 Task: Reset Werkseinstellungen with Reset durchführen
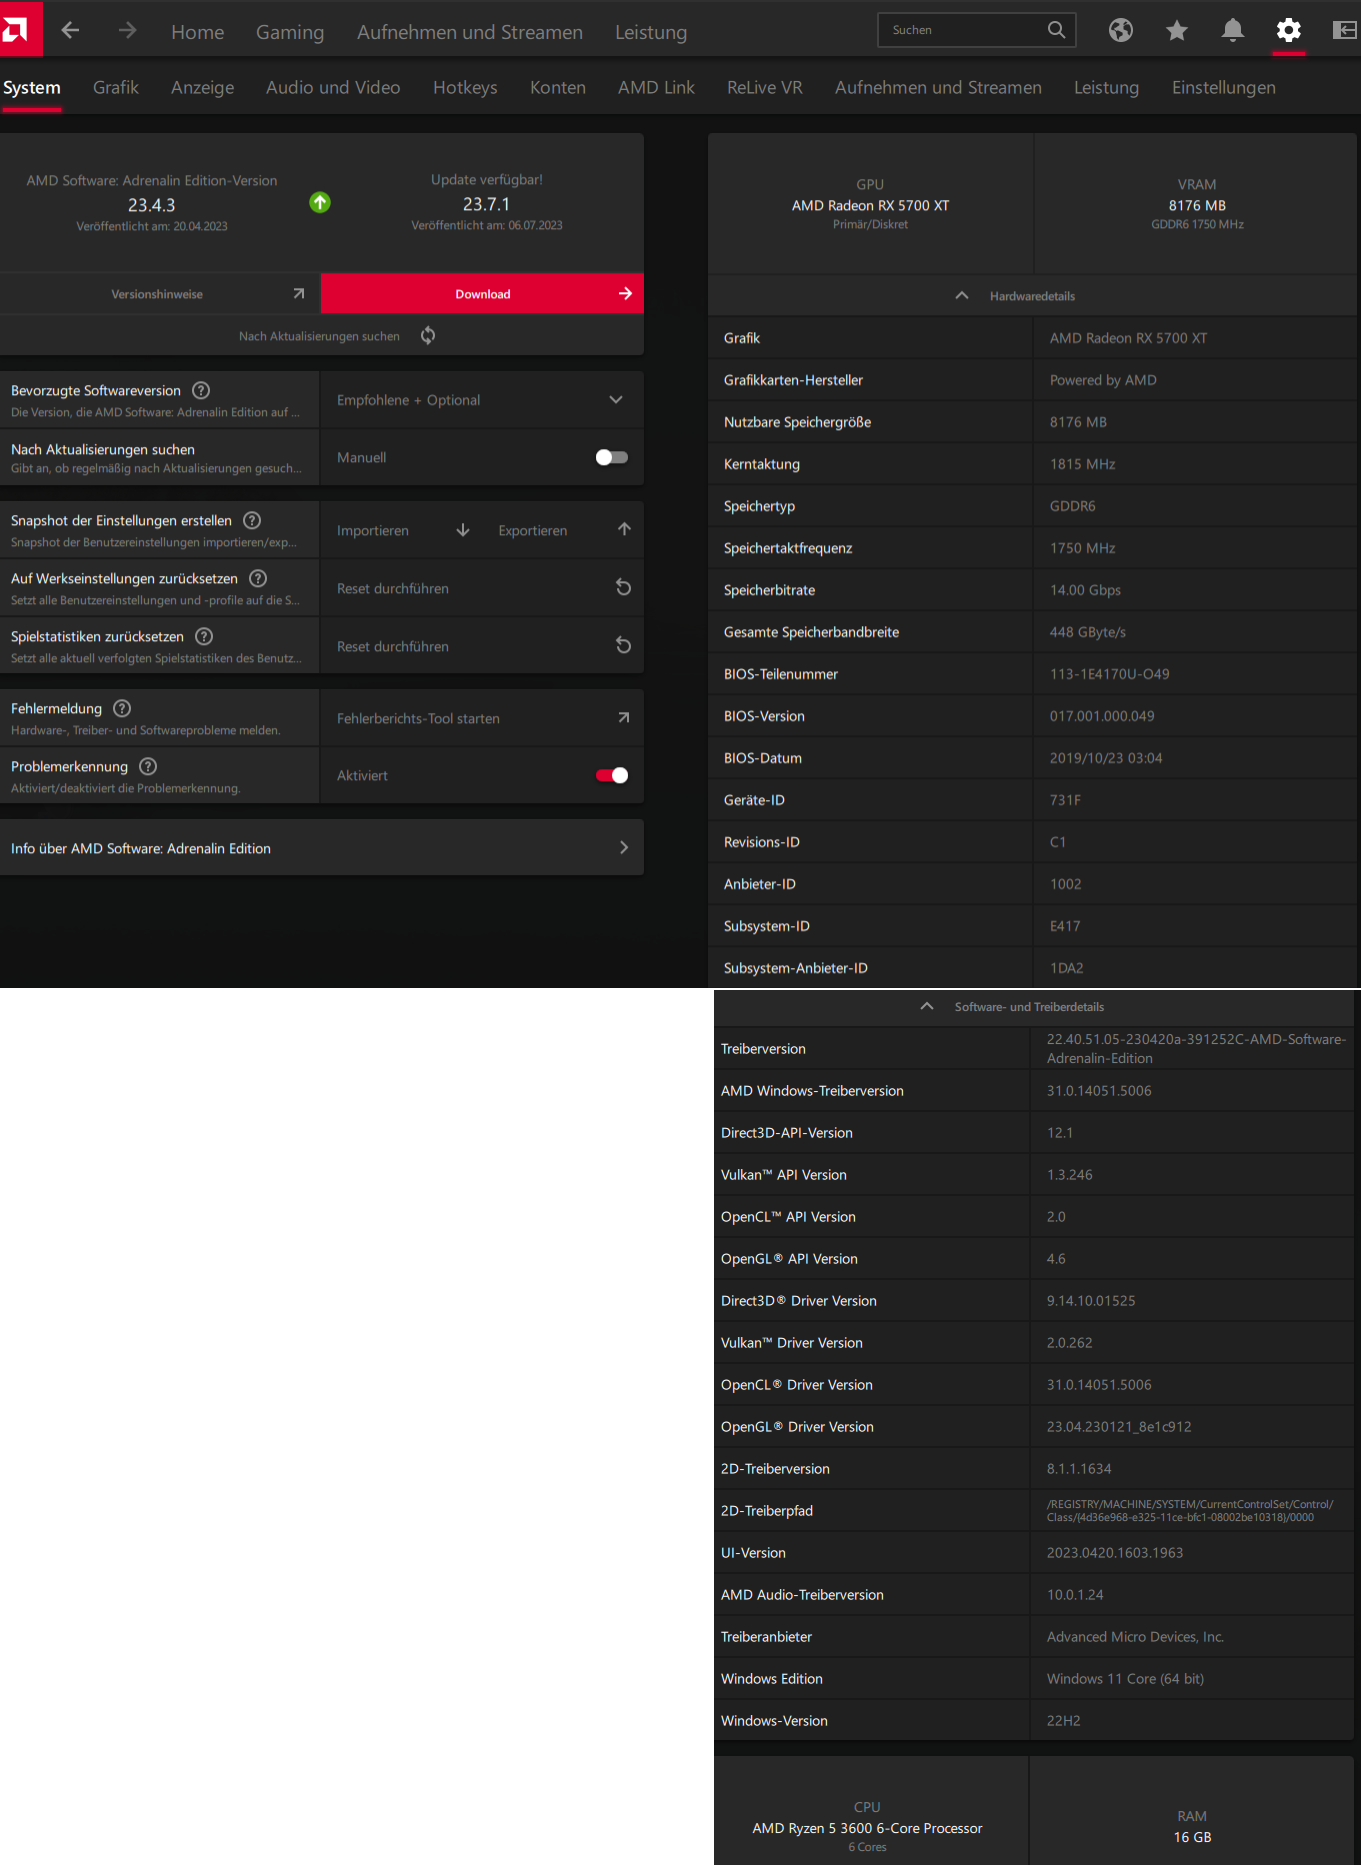click(481, 588)
